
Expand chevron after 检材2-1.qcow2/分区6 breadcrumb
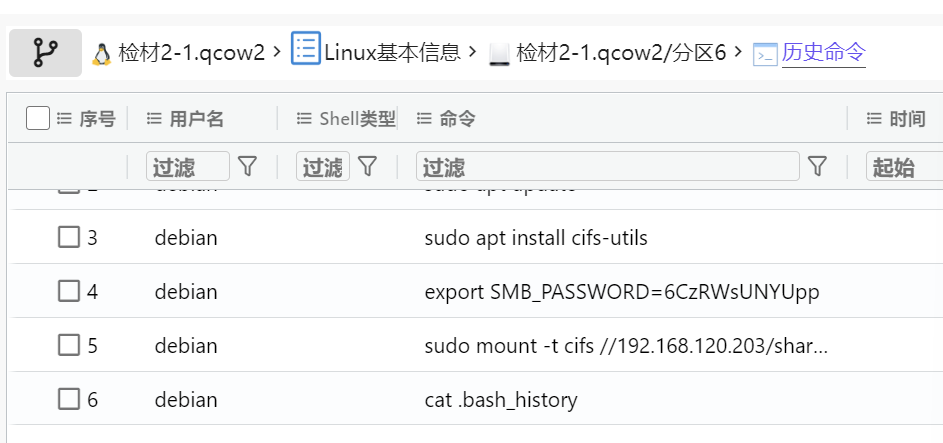738,52
